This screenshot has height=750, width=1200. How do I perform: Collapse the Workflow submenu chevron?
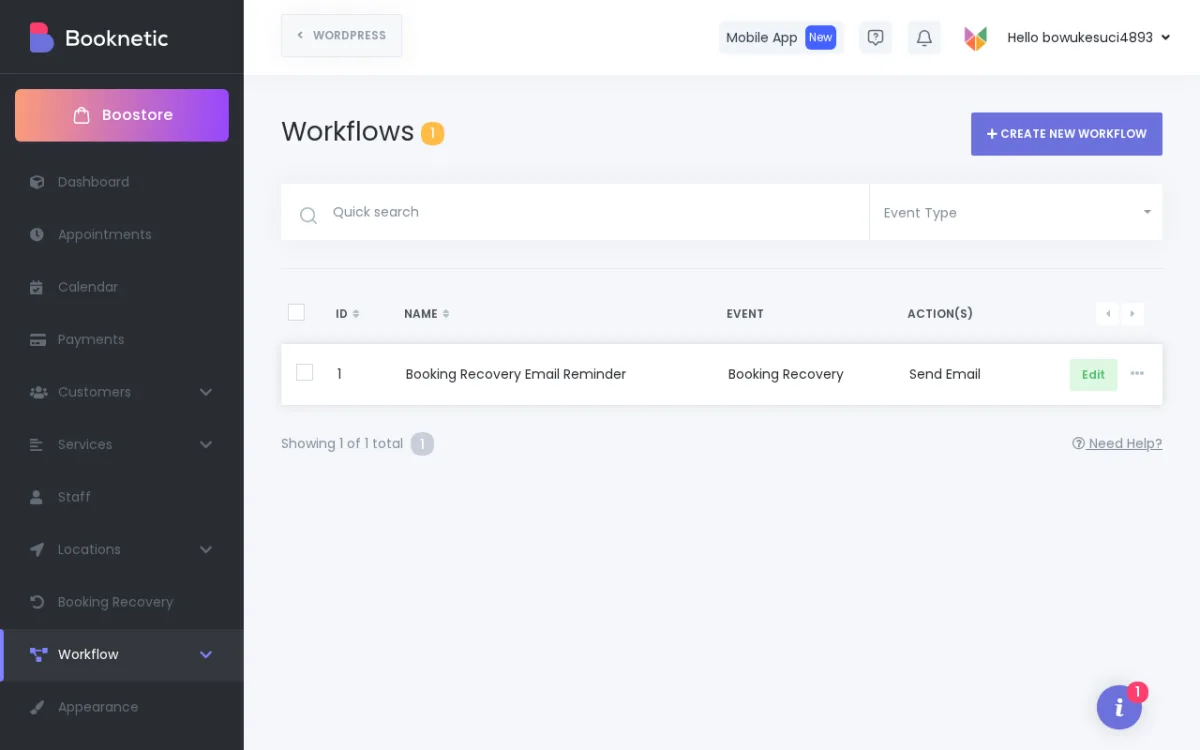click(x=206, y=655)
